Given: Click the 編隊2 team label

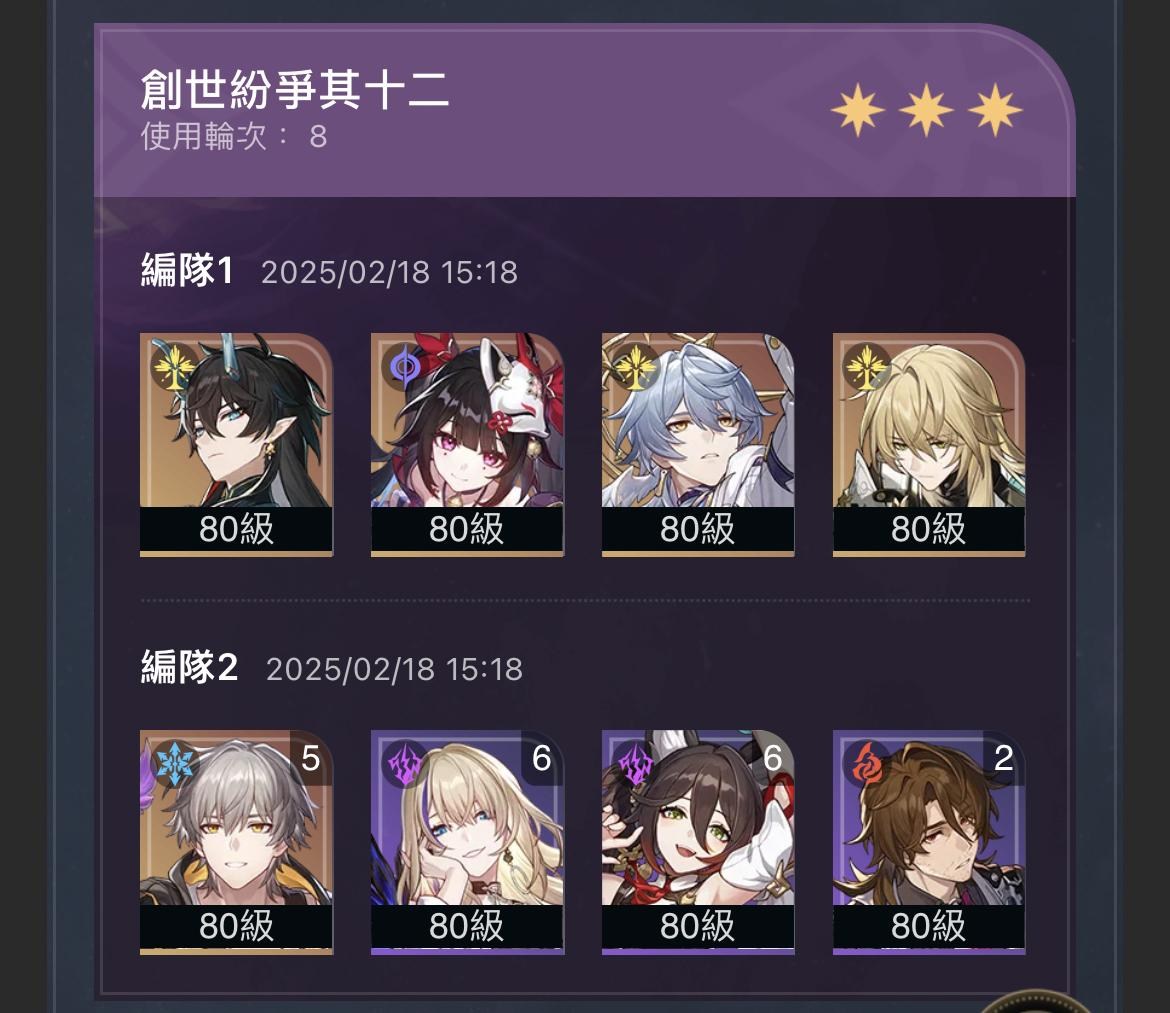Looking at the screenshot, I should [190, 667].
